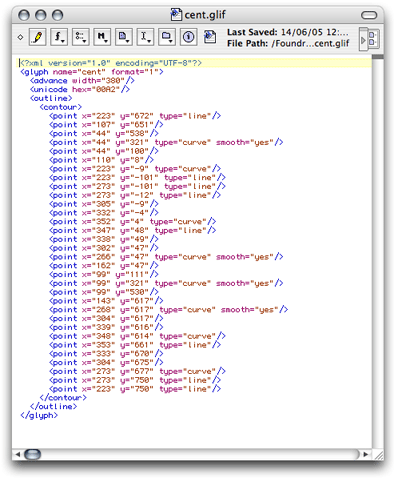Viewport: 394px width, 478px height.
Task: Click the unicode hex="00A2" line
Action: [x=80, y=89]
